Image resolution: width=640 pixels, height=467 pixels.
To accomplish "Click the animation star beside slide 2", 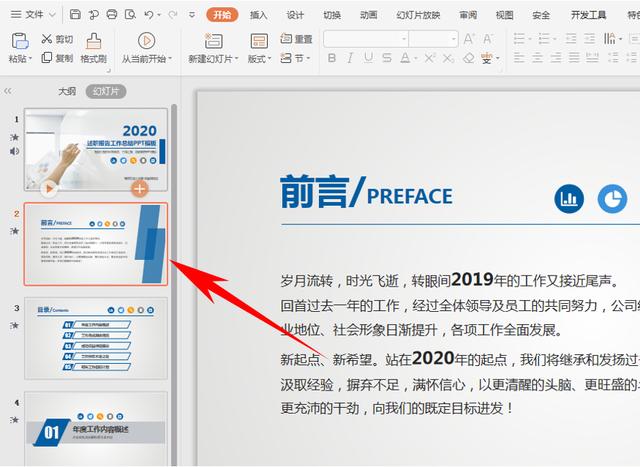I will tap(15, 231).
